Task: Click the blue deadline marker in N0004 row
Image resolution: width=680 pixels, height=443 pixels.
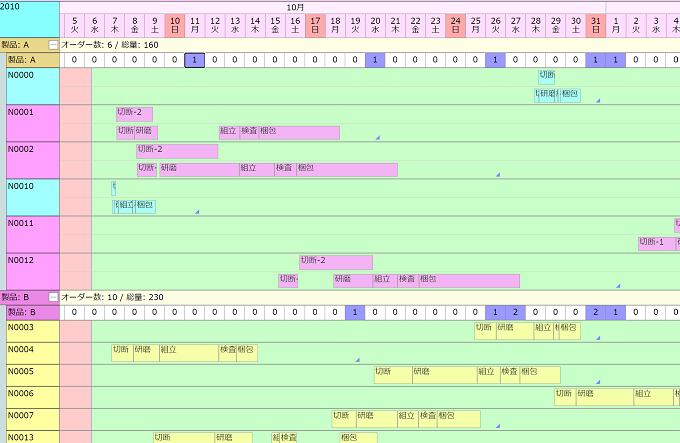Action: point(357,360)
